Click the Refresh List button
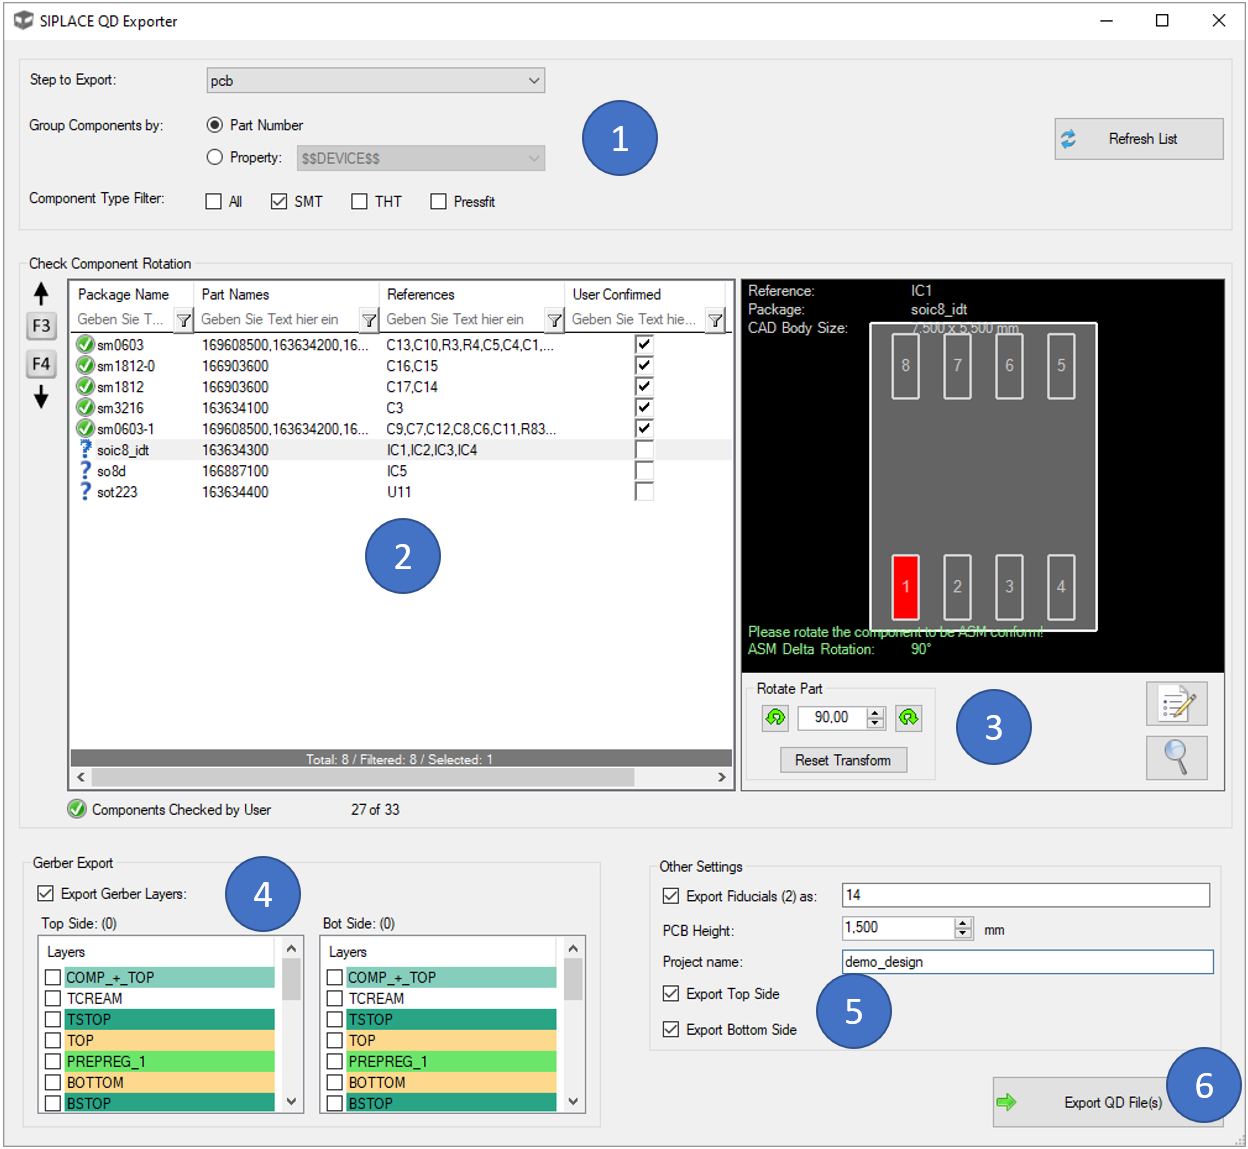Viewport: 1248px width, 1149px height. 1139,139
